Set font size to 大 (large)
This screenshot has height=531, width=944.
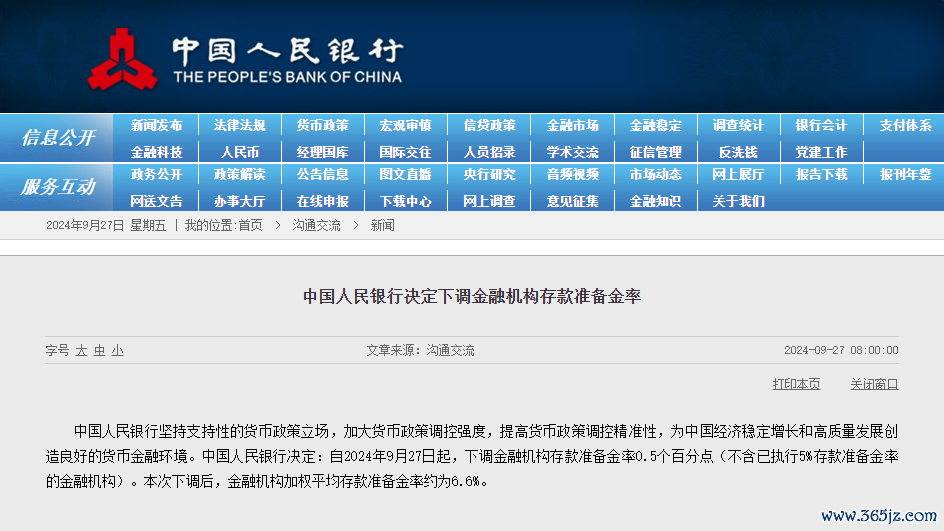tap(81, 351)
